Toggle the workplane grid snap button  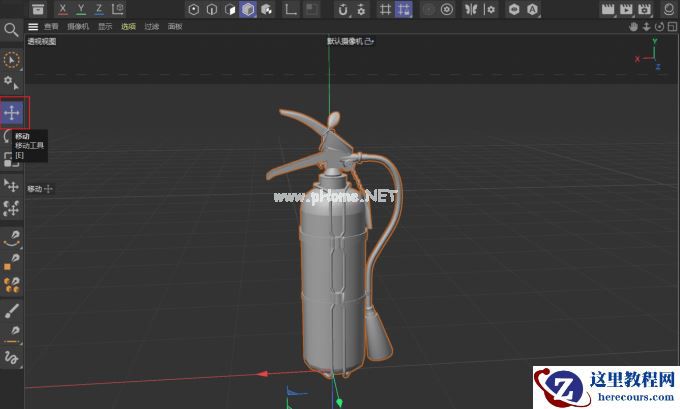click(404, 9)
